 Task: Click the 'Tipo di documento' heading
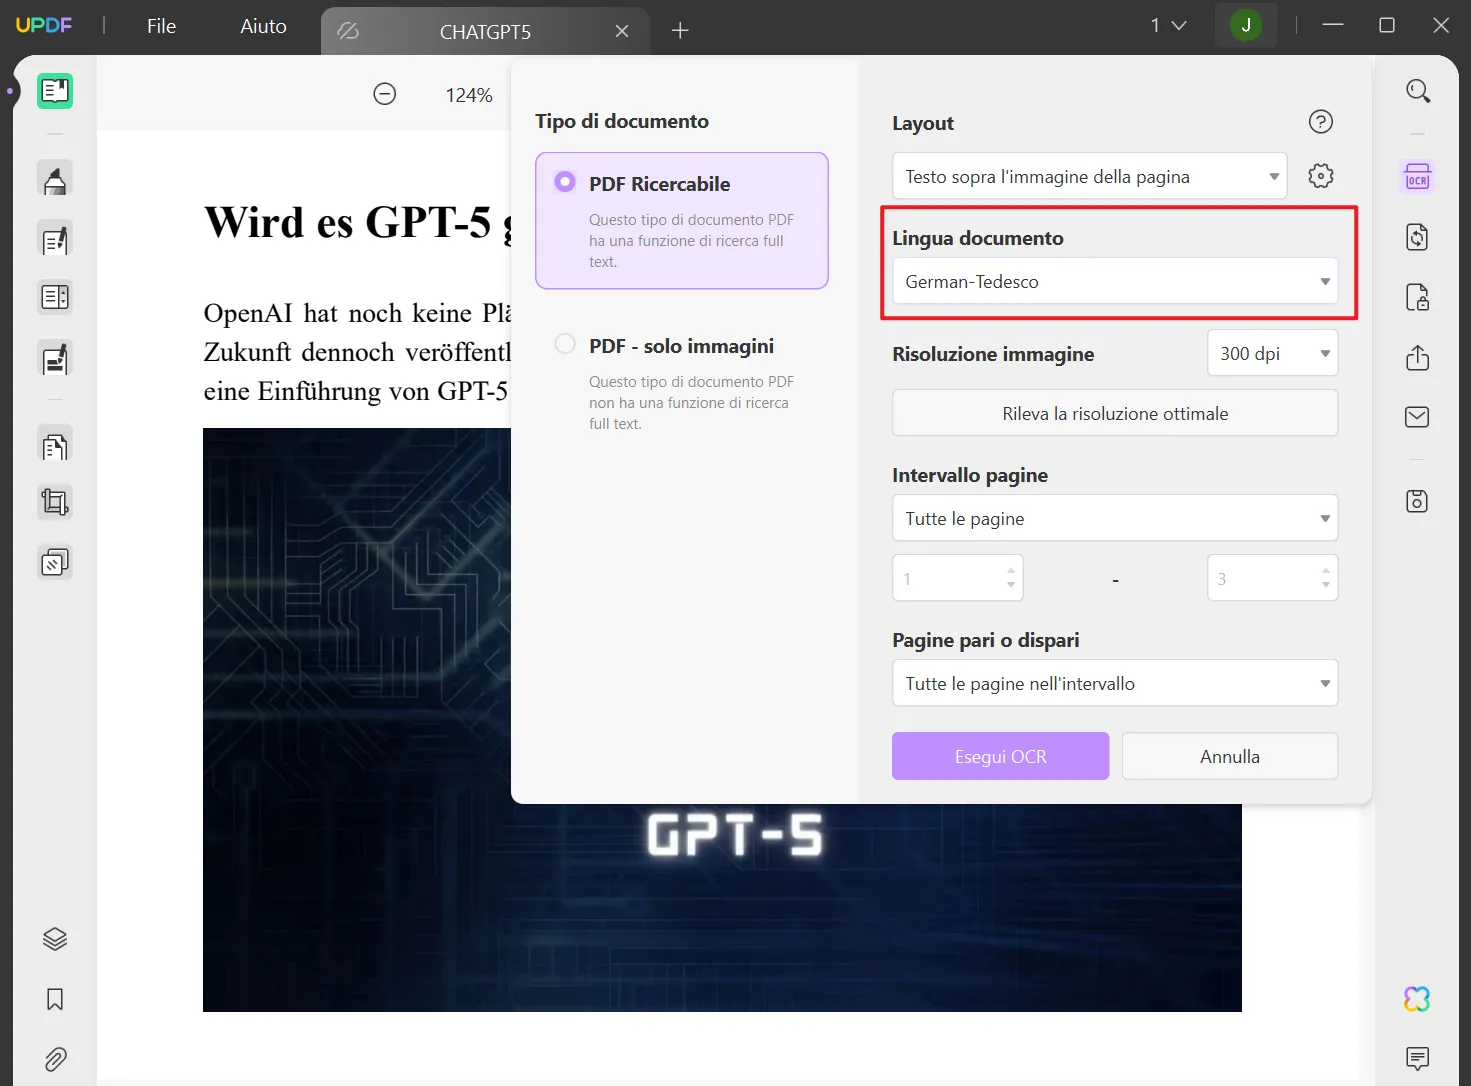coord(622,121)
